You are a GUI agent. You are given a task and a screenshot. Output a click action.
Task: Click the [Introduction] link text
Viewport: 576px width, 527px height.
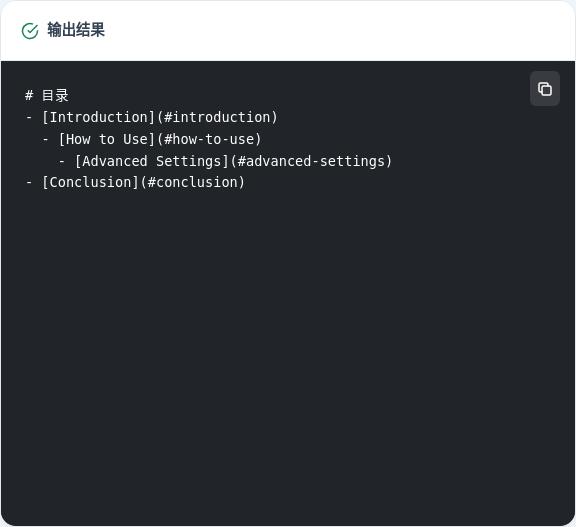coord(98,117)
